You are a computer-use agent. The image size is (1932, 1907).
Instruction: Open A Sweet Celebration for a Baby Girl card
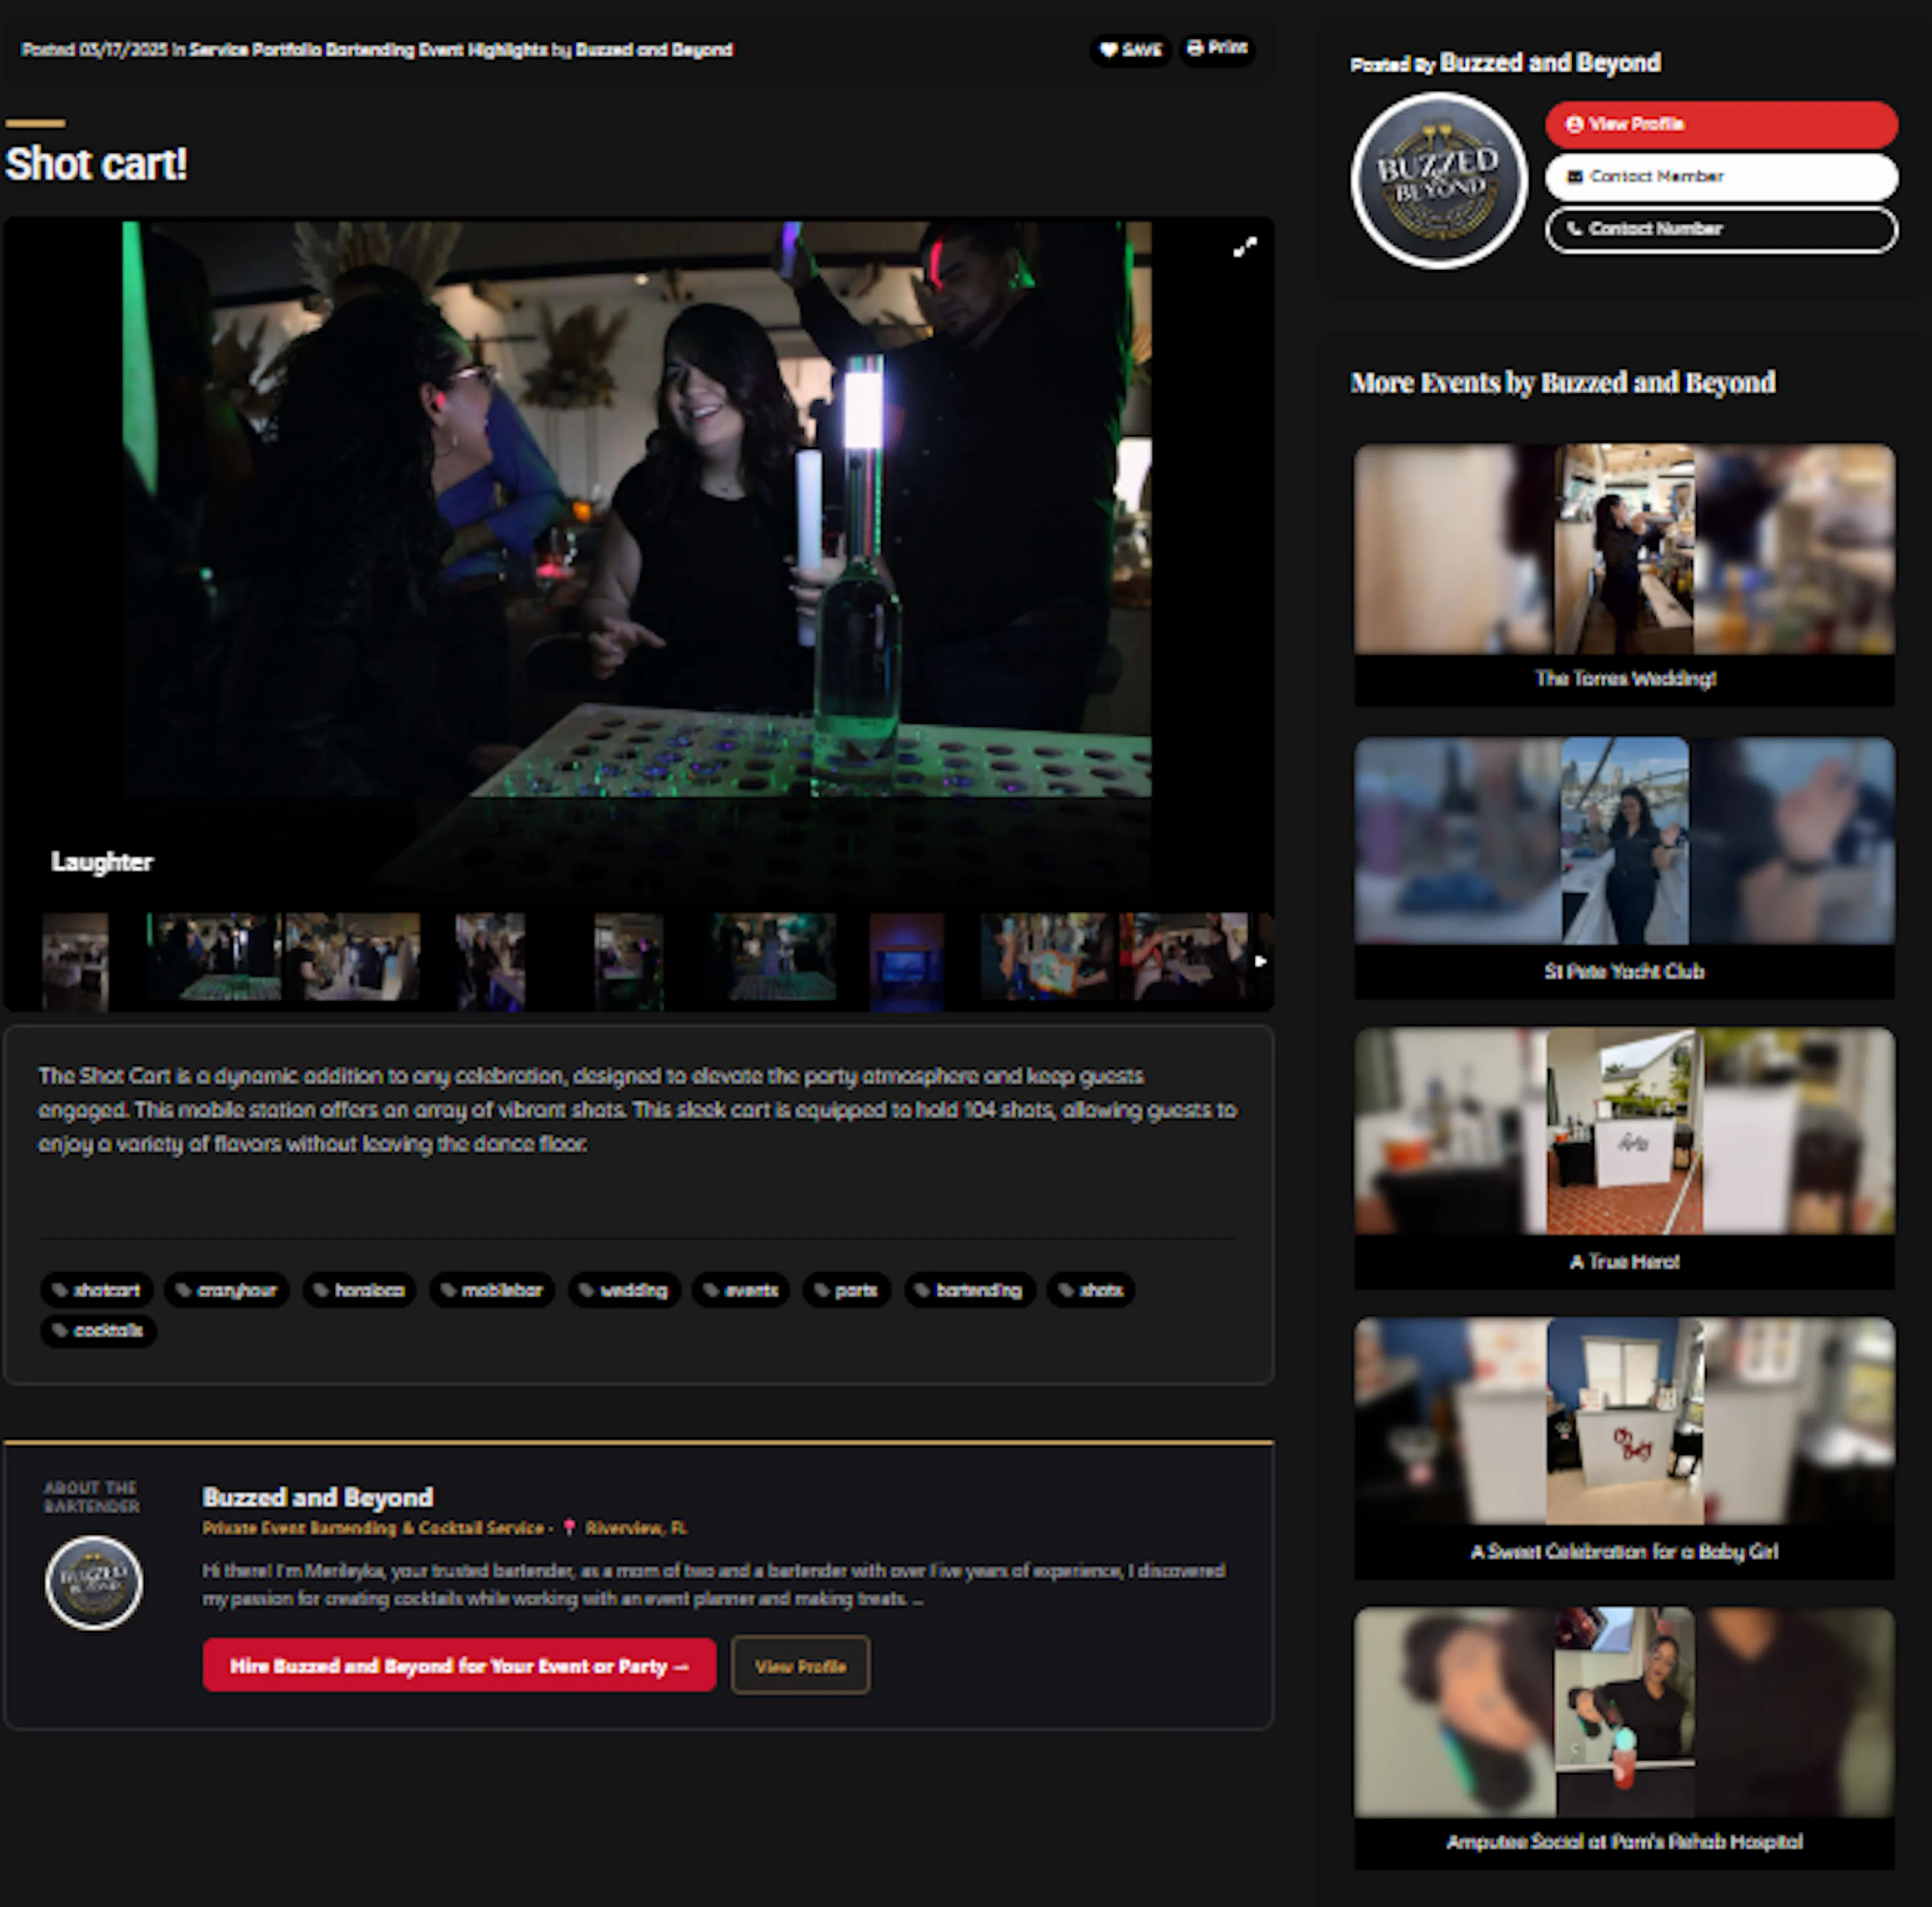point(1624,1448)
